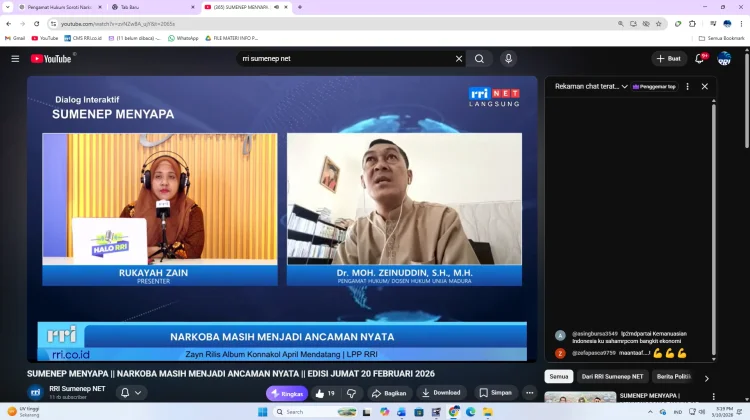Mute the playing tab's speaker icon
The height and width of the screenshot is (420, 750).
pos(276,7)
